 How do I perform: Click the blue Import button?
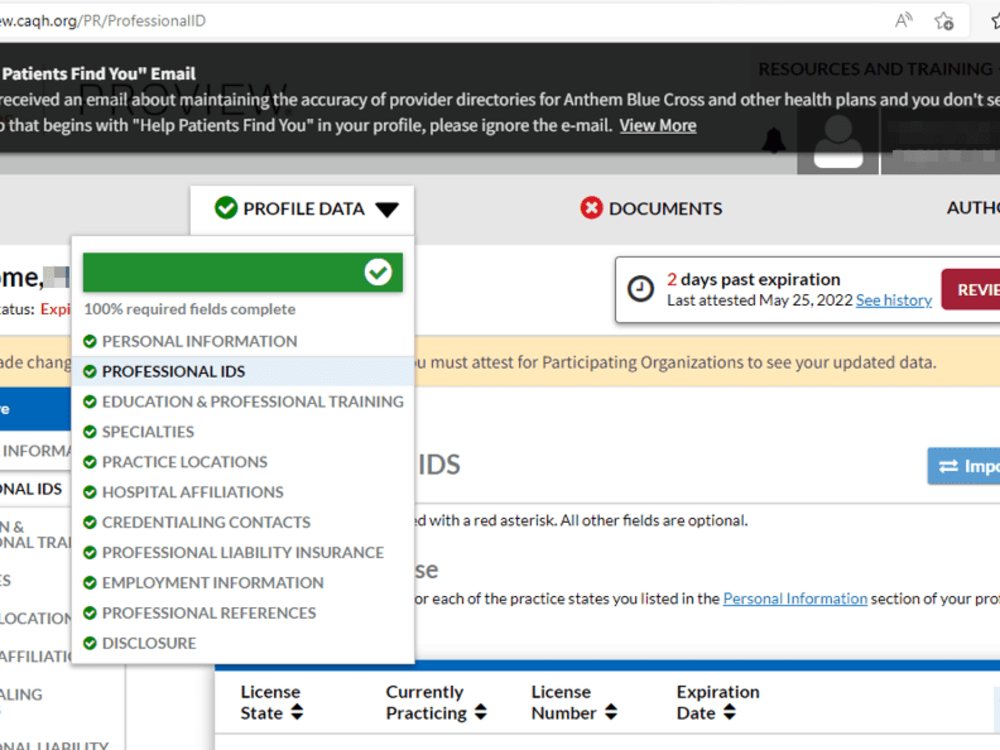[x=964, y=466]
